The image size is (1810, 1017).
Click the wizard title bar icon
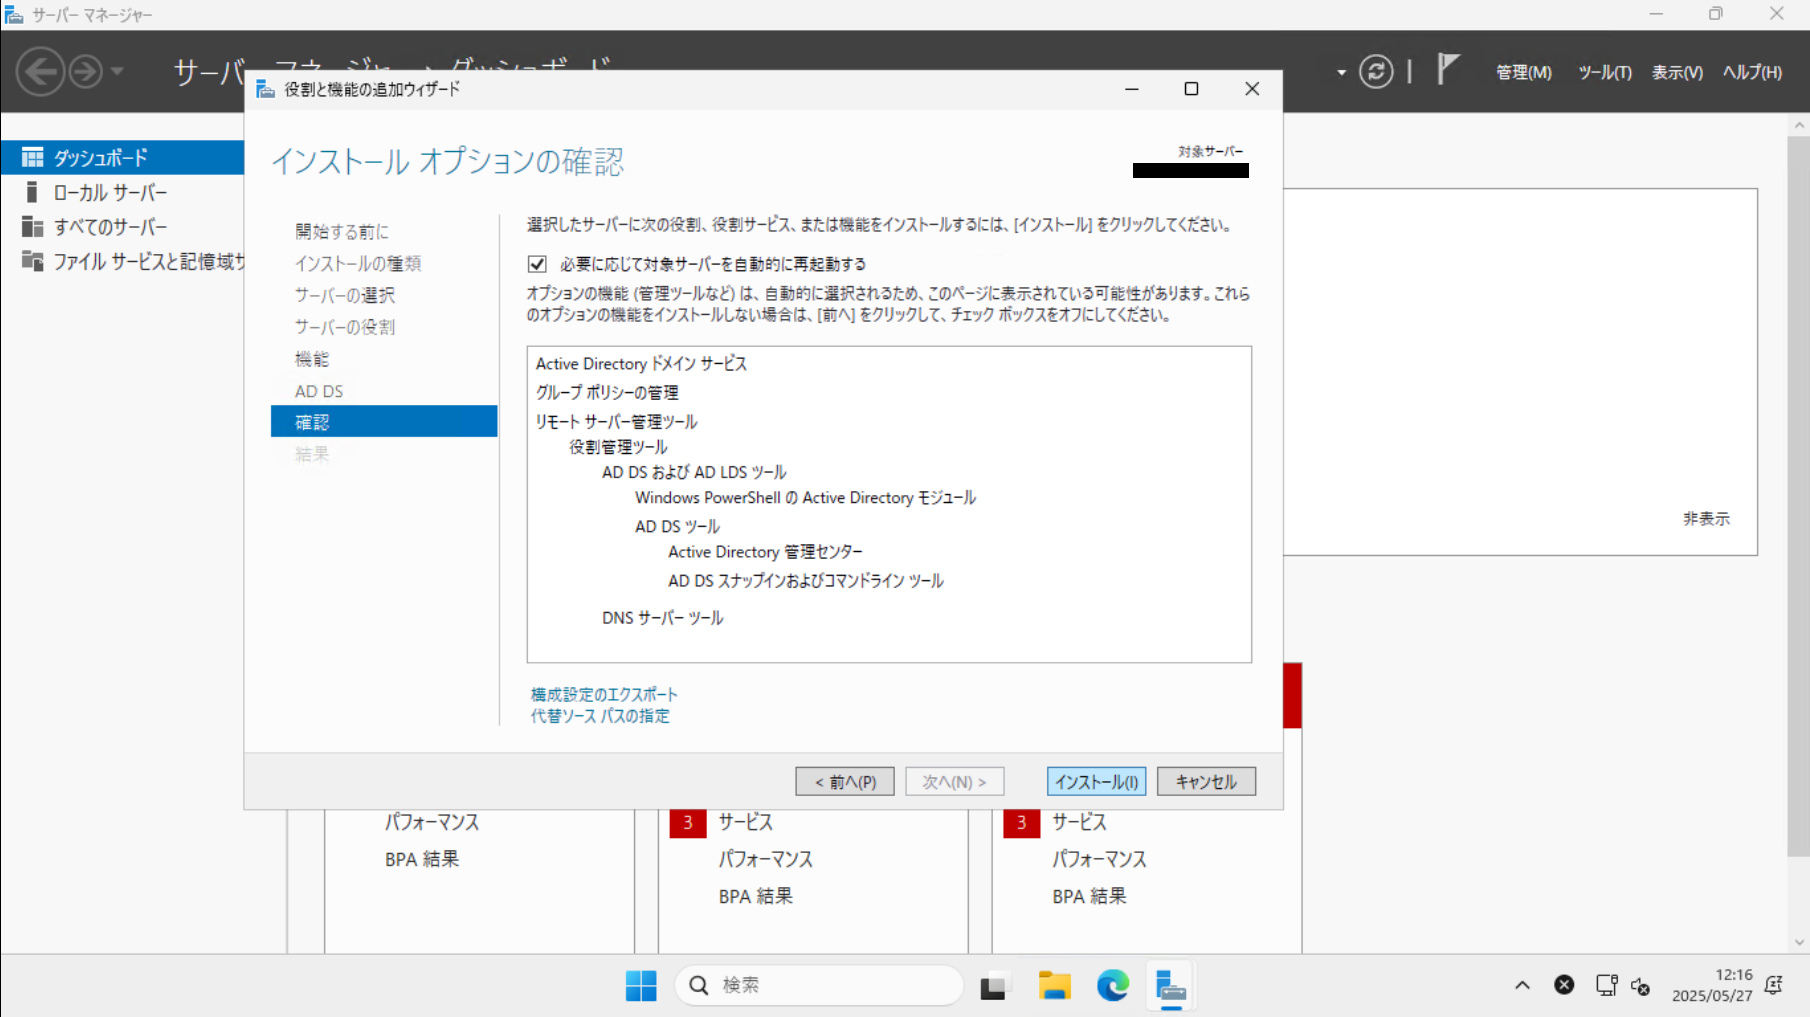pos(265,89)
